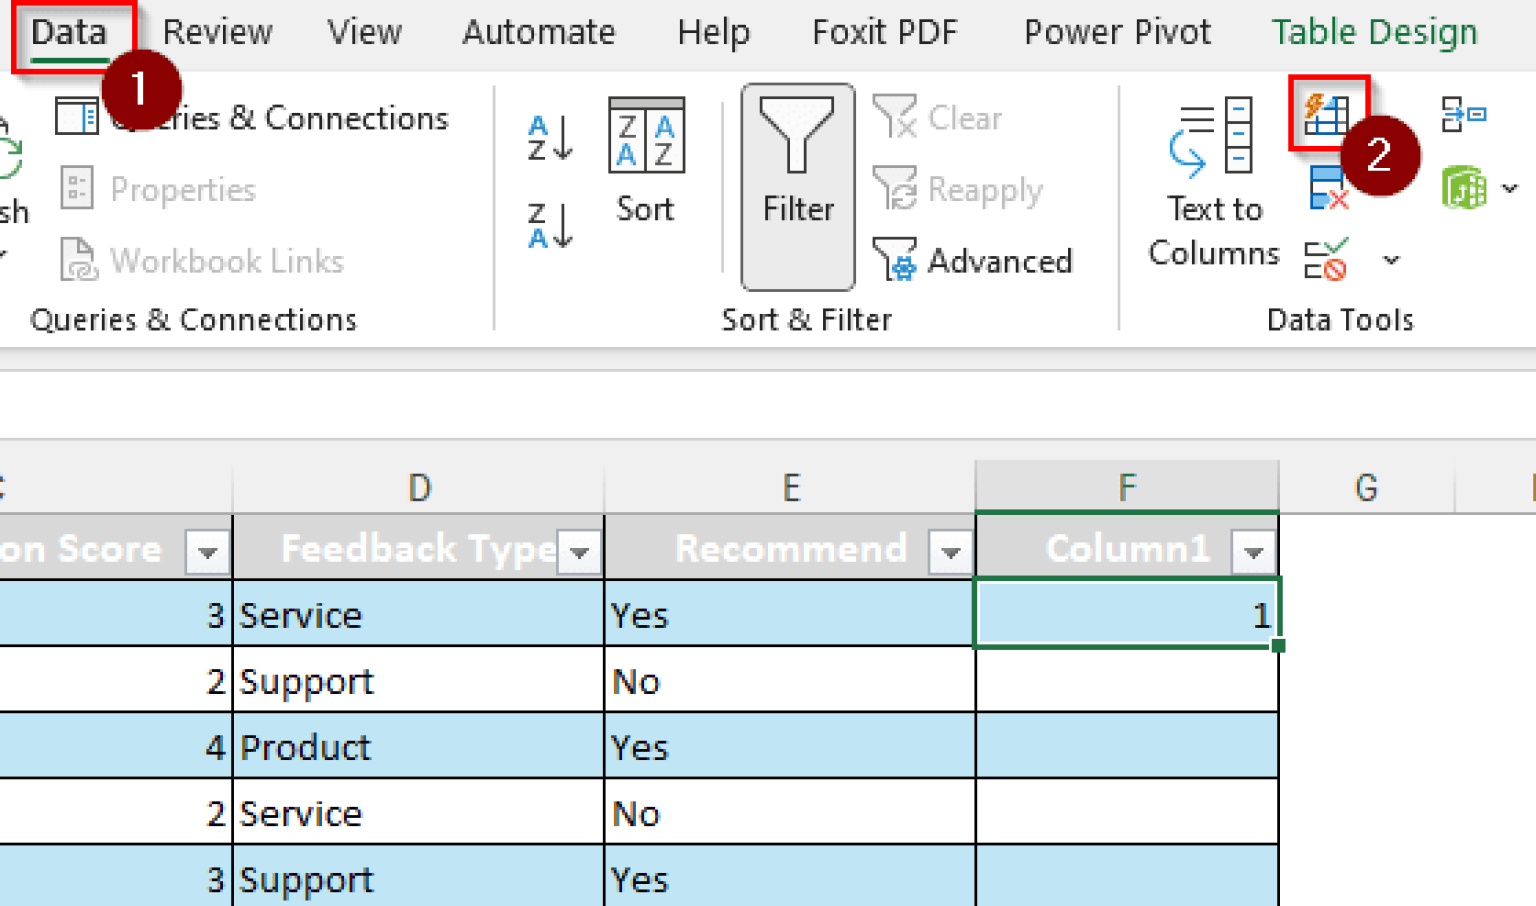The image size is (1536, 906).
Task: Select the Manage Data Model icon
Action: (x=1463, y=188)
